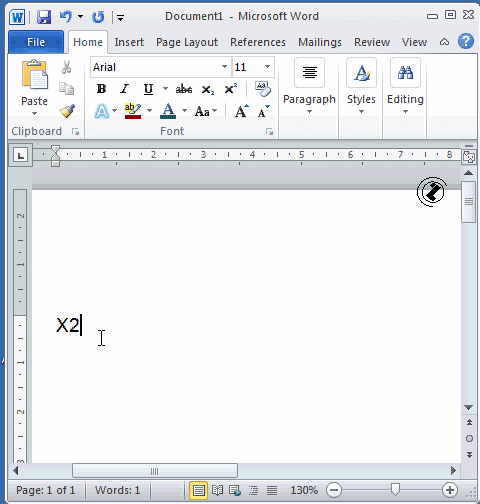This screenshot has width=480, height=504.
Task: Minimize the Ribbon with caret icon
Action: (444, 42)
